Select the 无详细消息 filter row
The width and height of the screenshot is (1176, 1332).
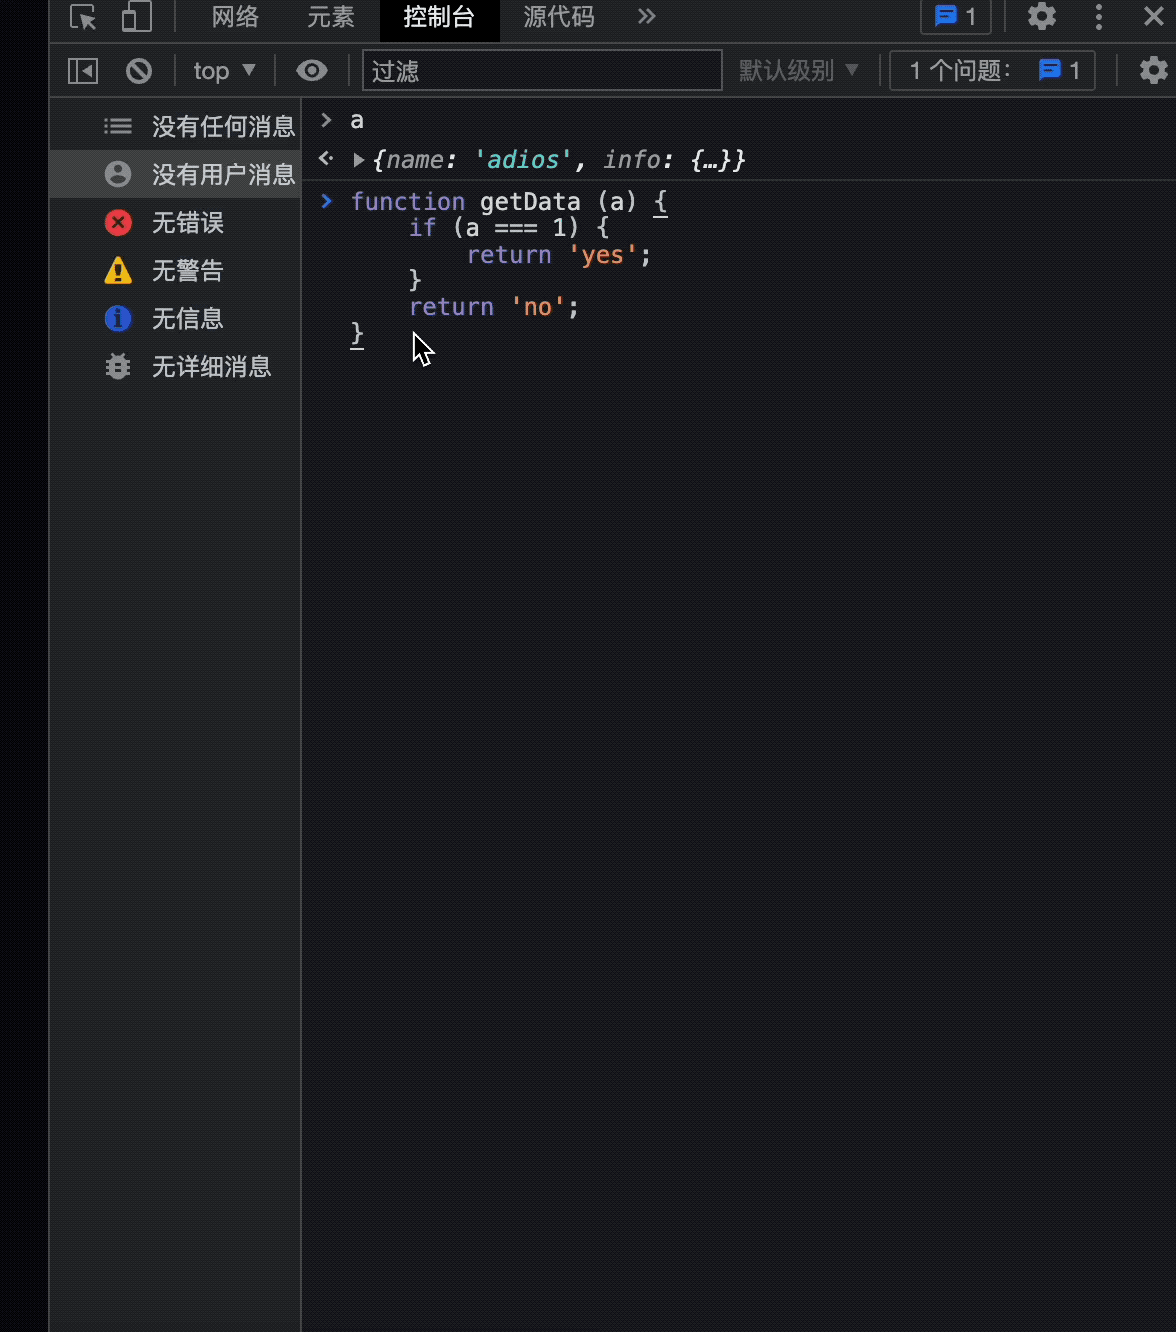(x=175, y=366)
